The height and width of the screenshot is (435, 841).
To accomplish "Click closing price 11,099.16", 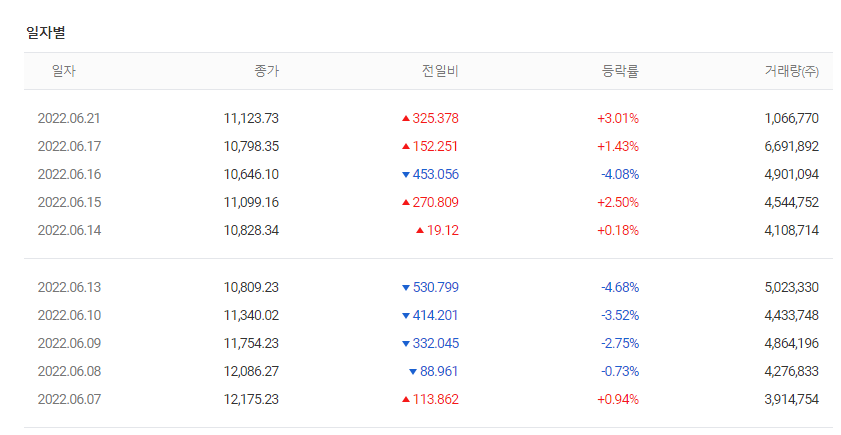I will point(251,202).
